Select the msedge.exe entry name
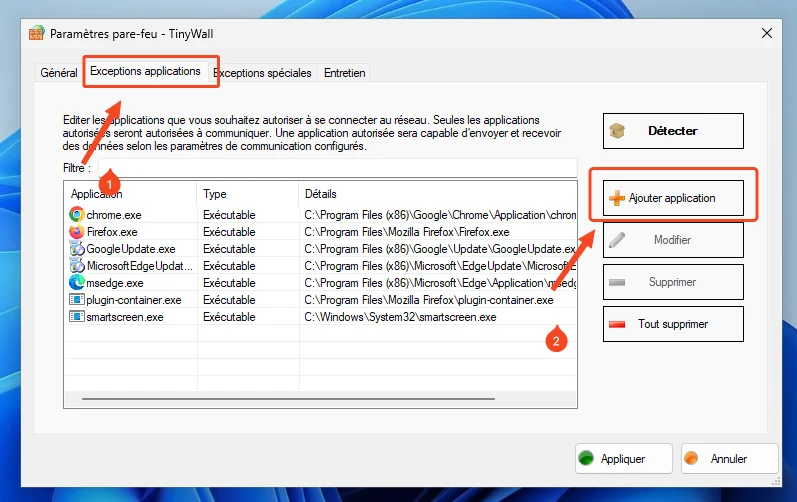797x502 pixels. (115, 283)
